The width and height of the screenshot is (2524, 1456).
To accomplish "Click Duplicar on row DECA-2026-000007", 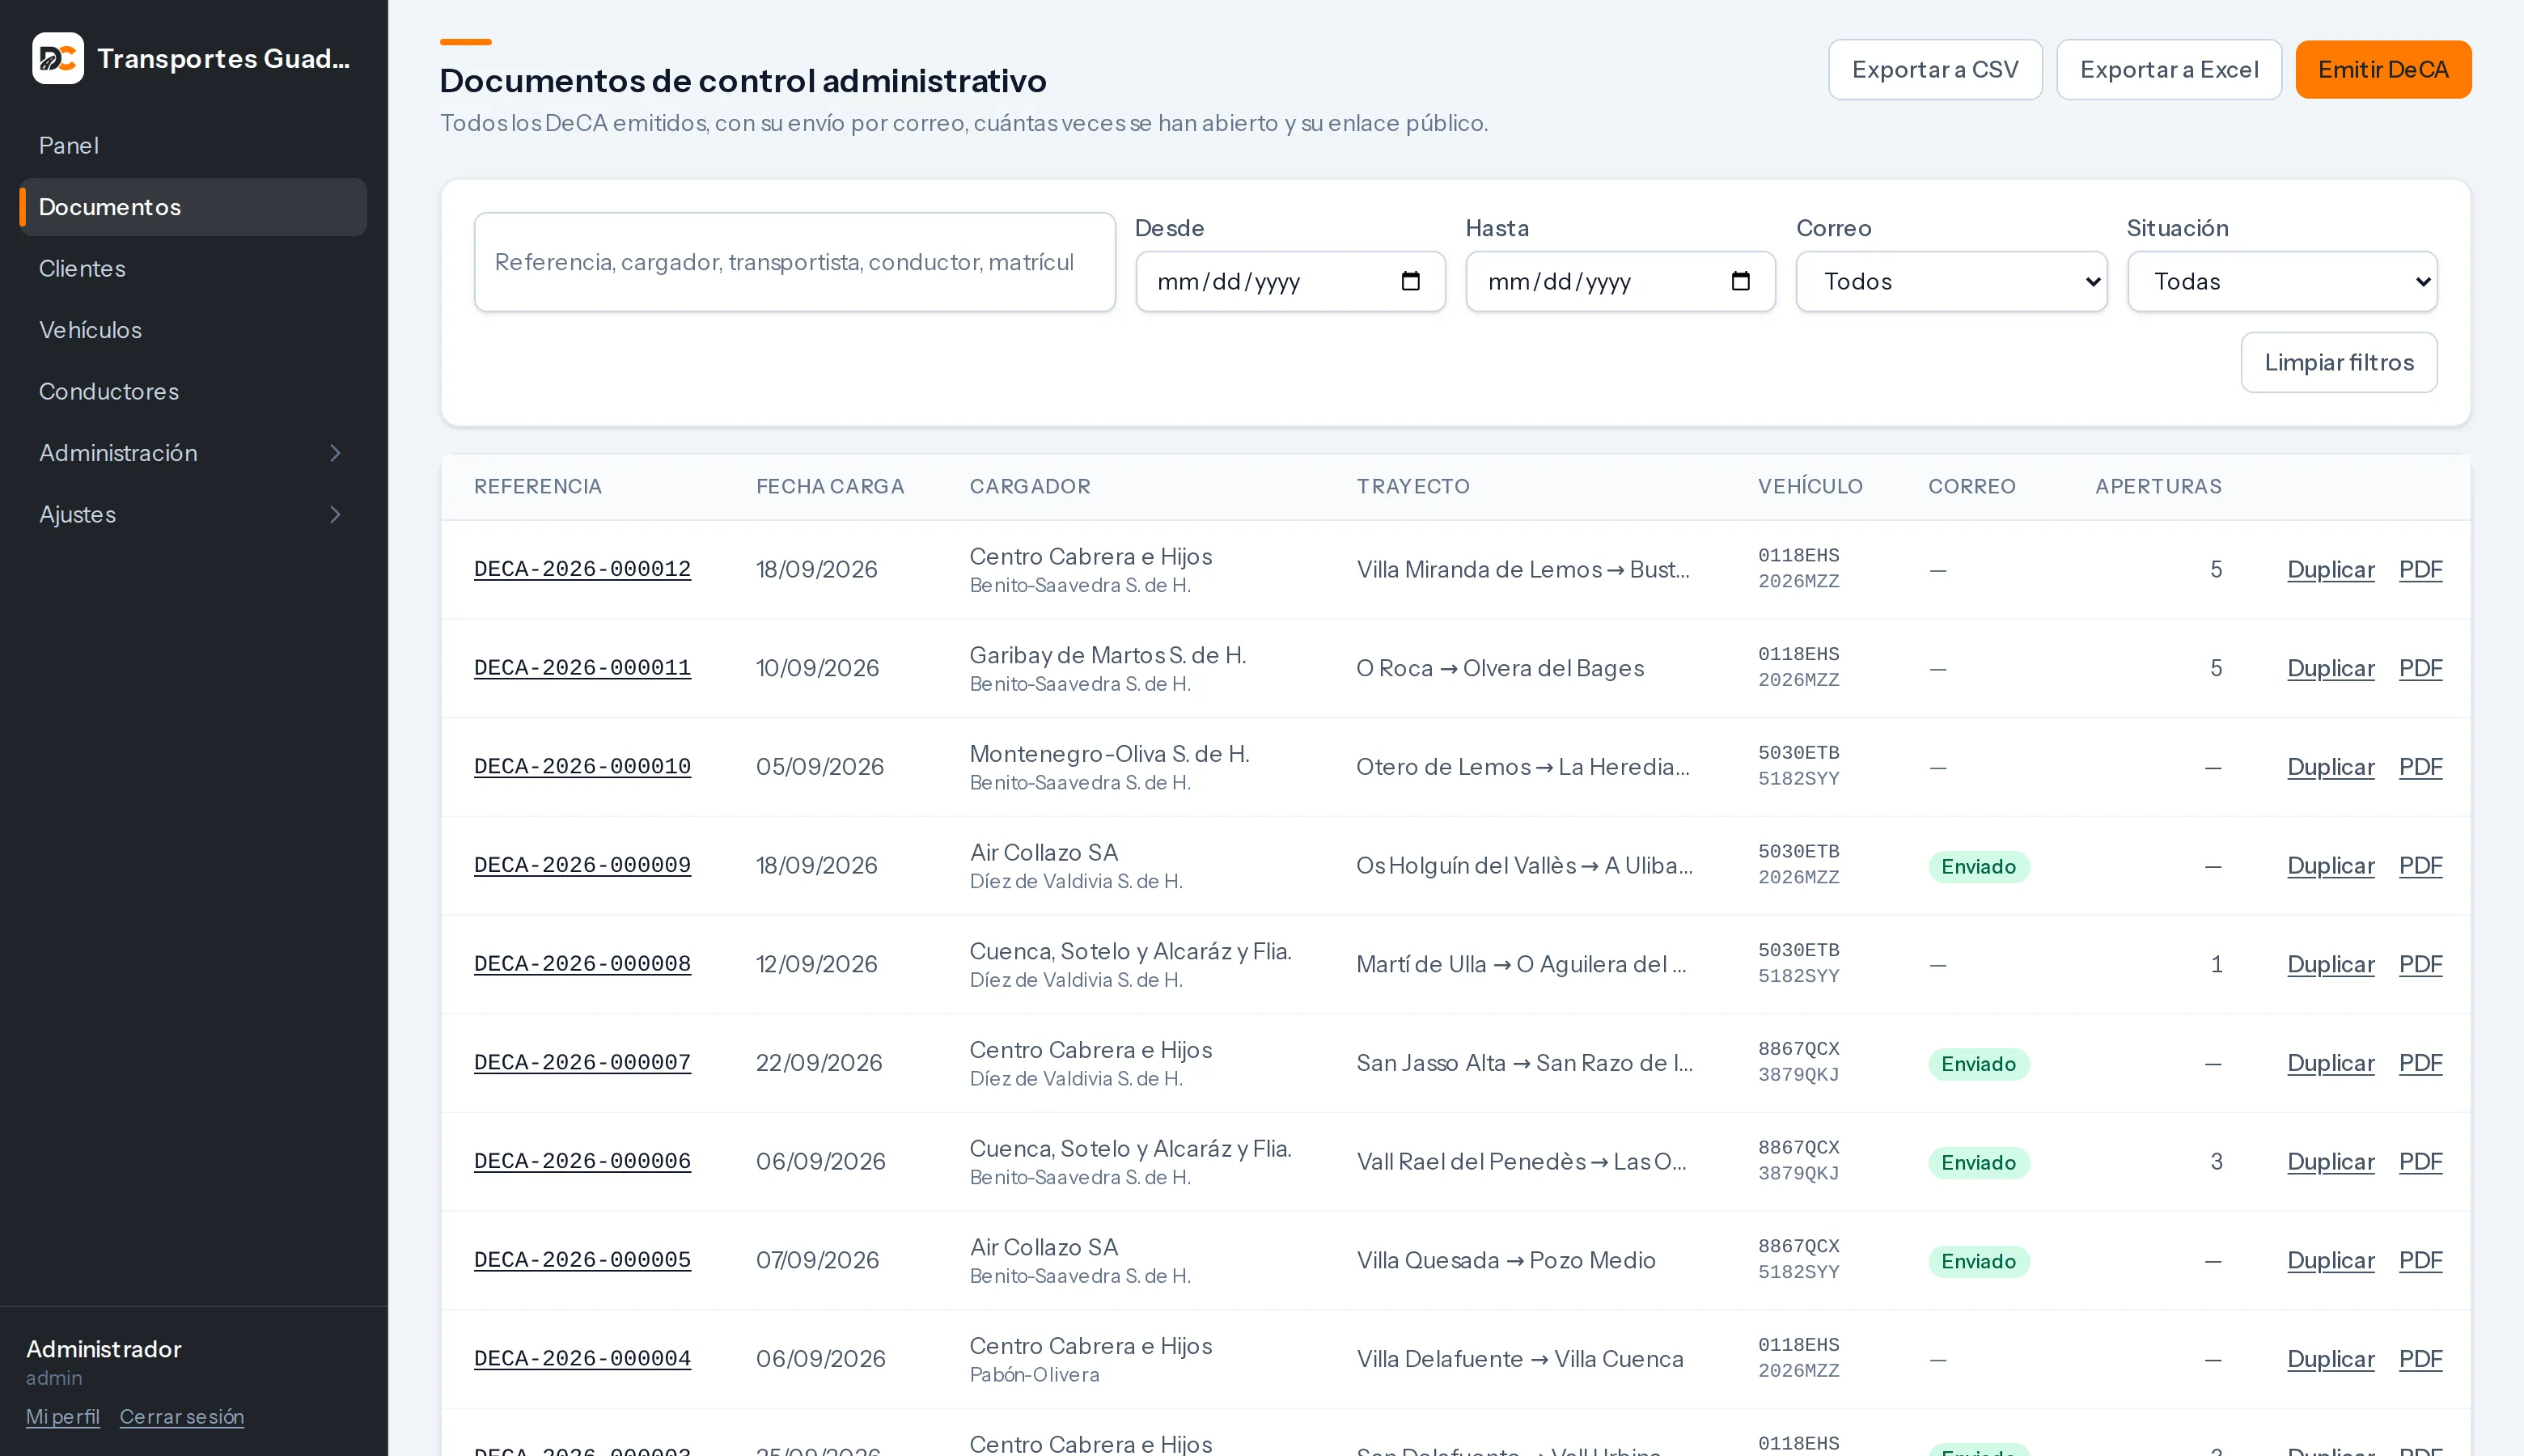I will click(2330, 1063).
